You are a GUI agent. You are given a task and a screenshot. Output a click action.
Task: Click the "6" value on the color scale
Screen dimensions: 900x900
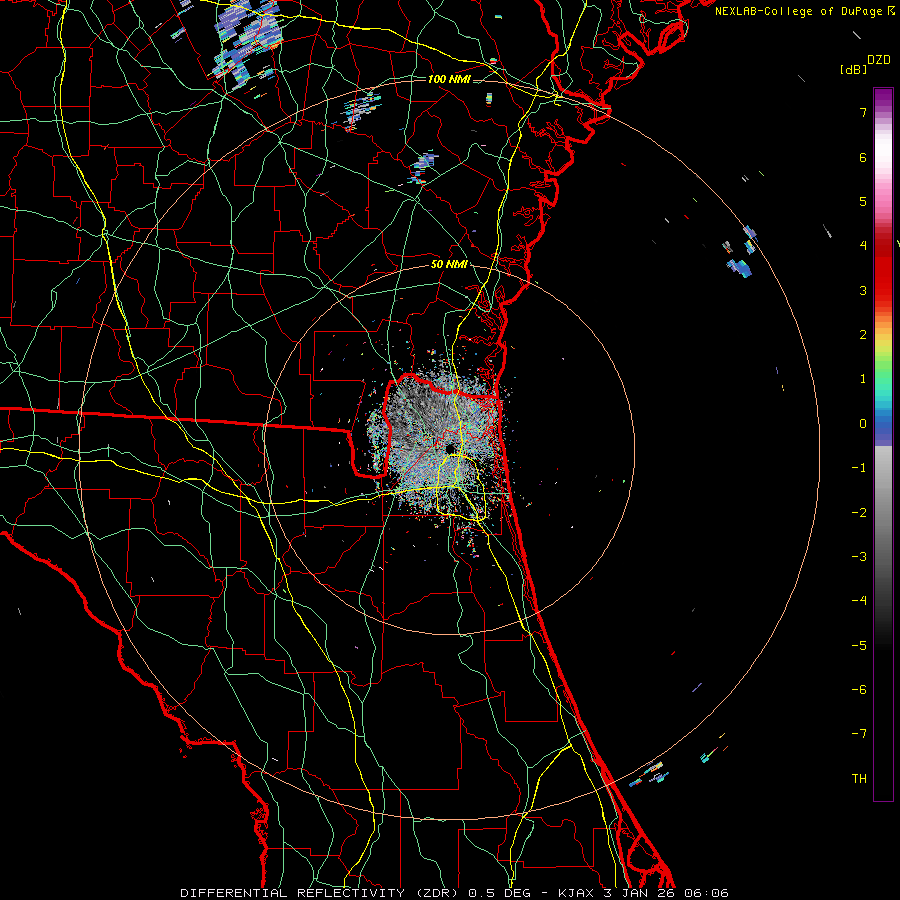coord(863,157)
